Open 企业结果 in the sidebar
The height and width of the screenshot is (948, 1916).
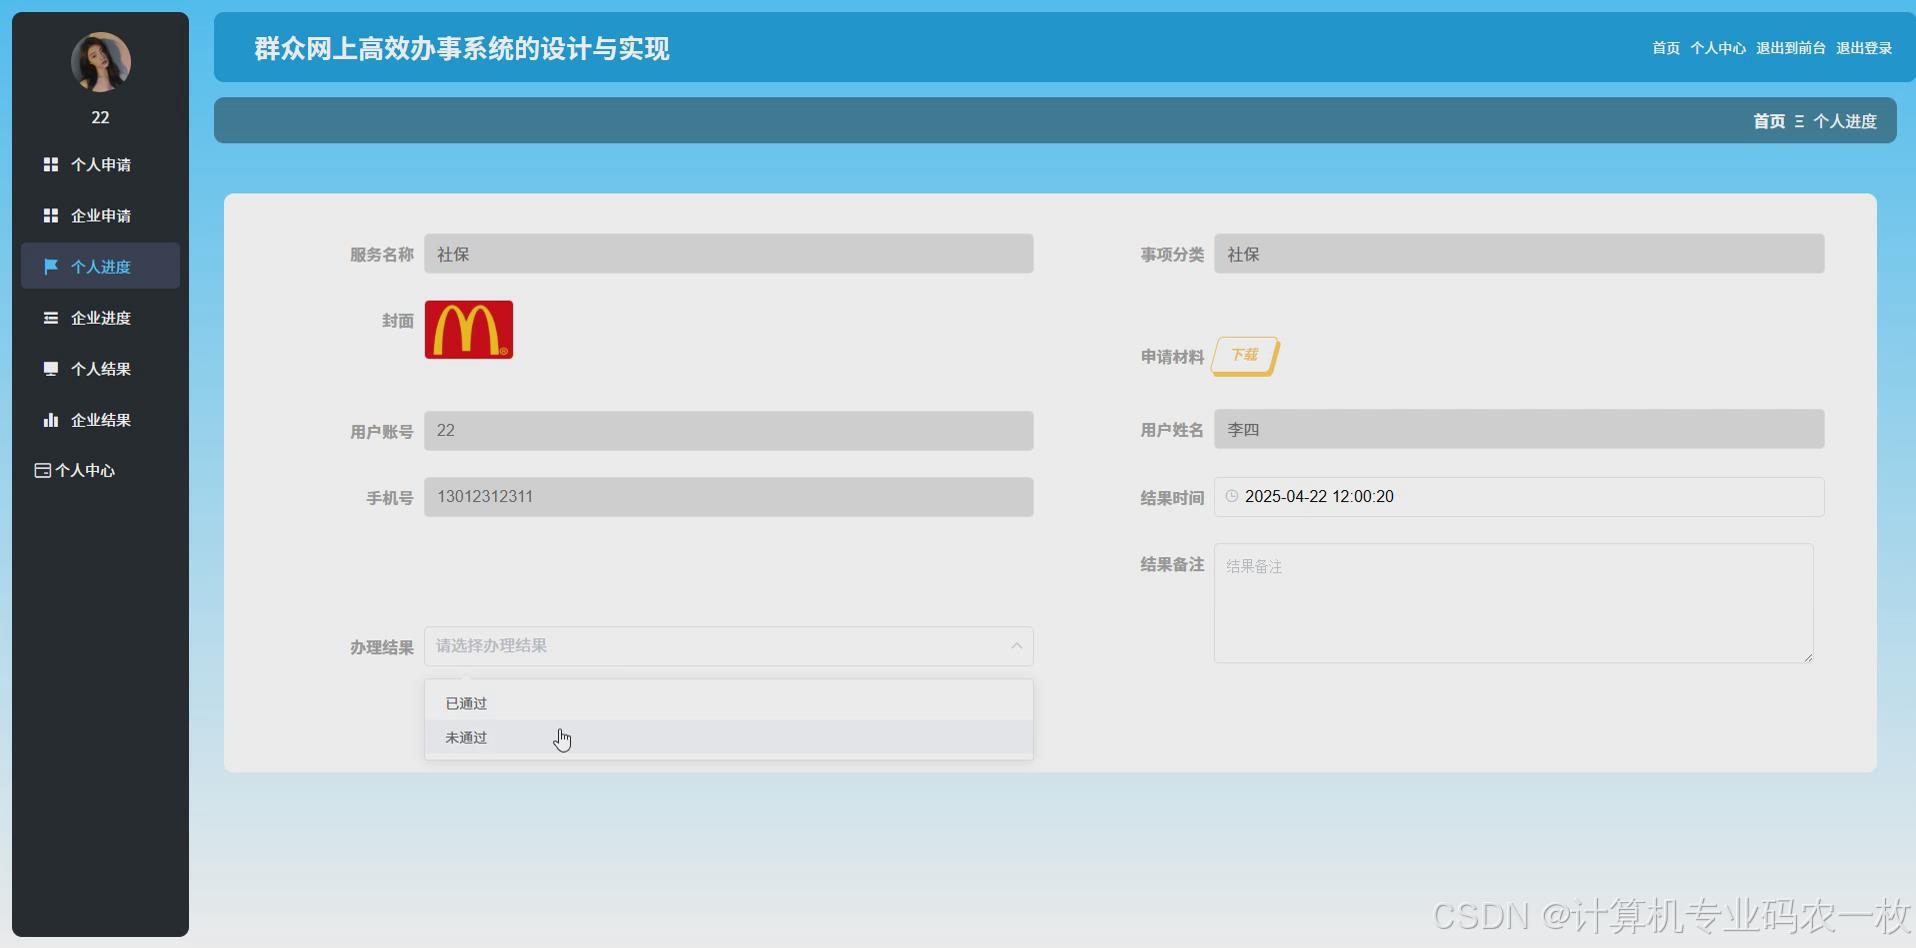click(x=100, y=419)
